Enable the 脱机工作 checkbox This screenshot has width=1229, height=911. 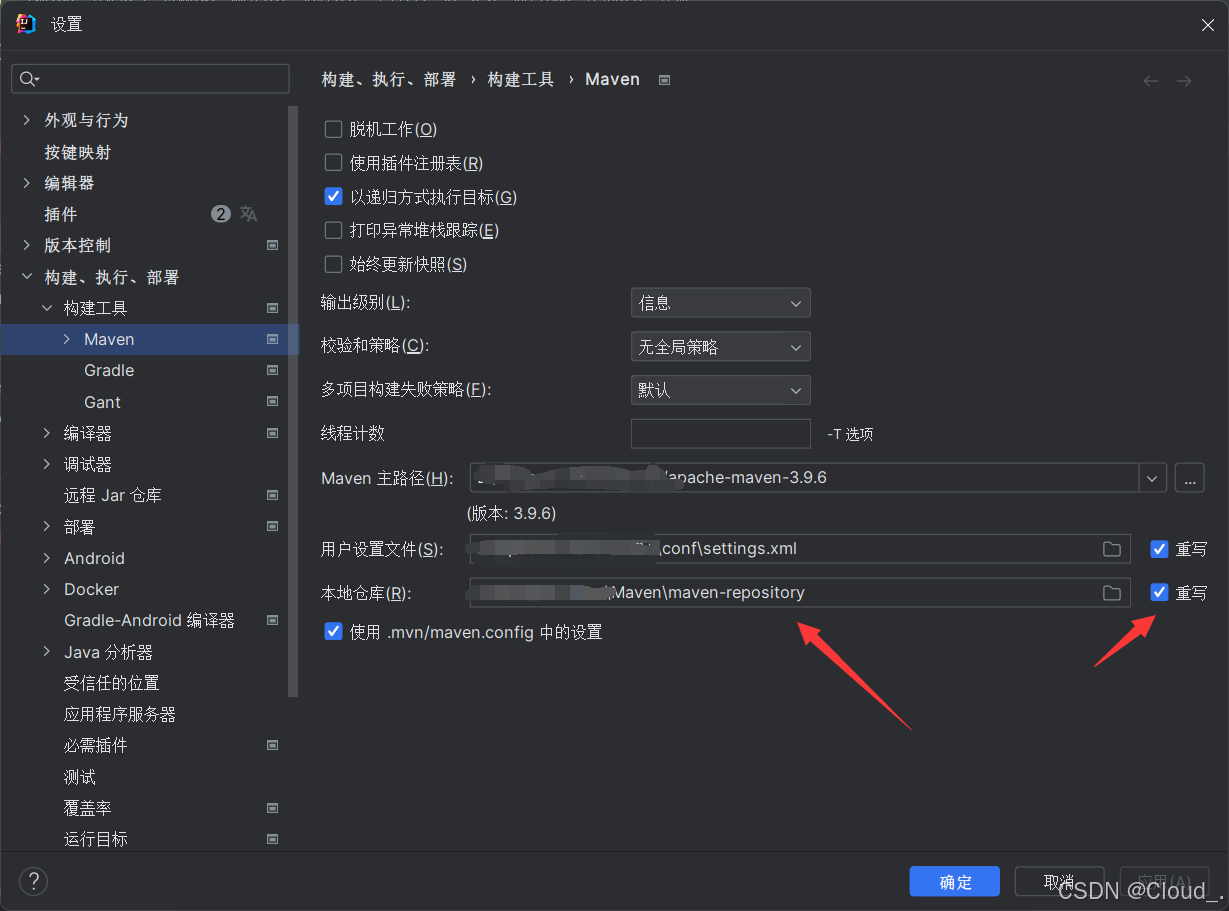pyautogui.click(x=334, y=129)
